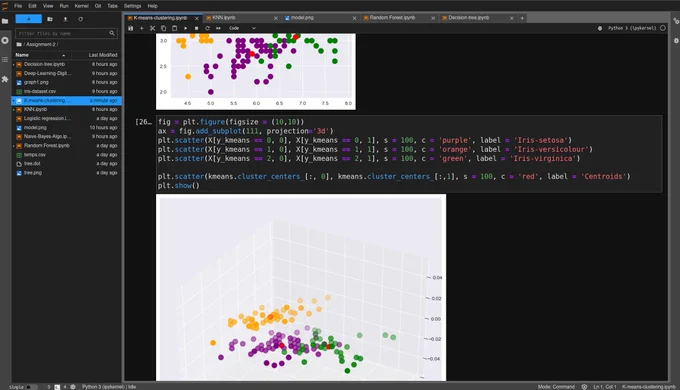The image size is (680, 390).
Task: Select graph1.png in file list
Action: pyautogui.click(x=67, y=82)
